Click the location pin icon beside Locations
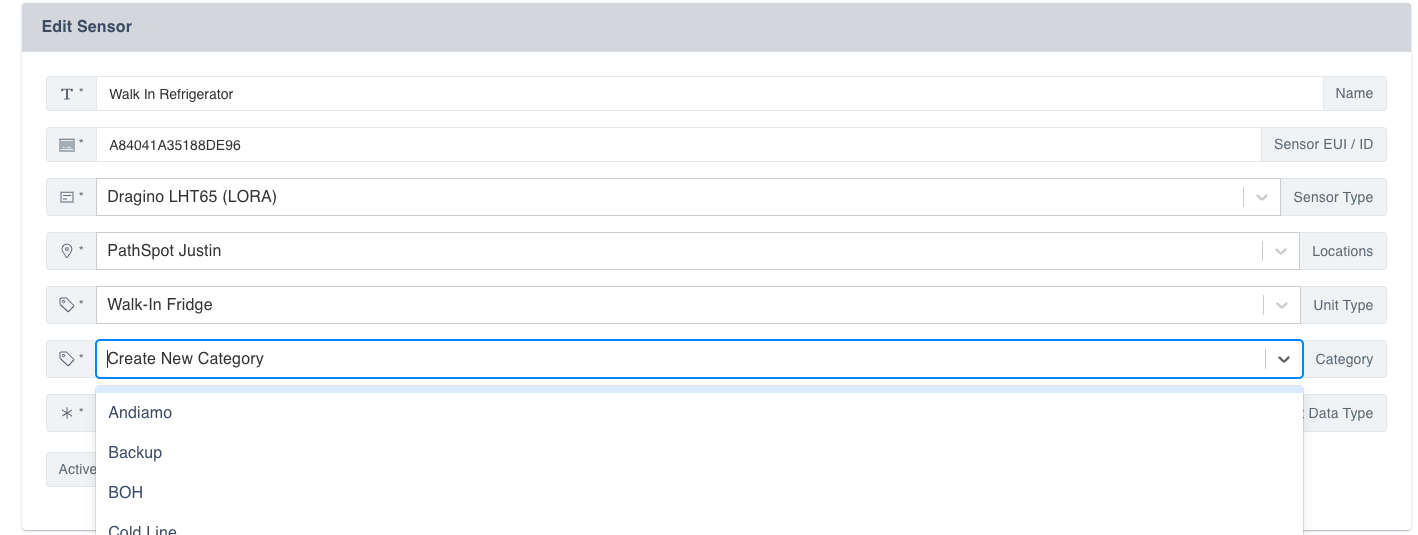 [67, 251]
